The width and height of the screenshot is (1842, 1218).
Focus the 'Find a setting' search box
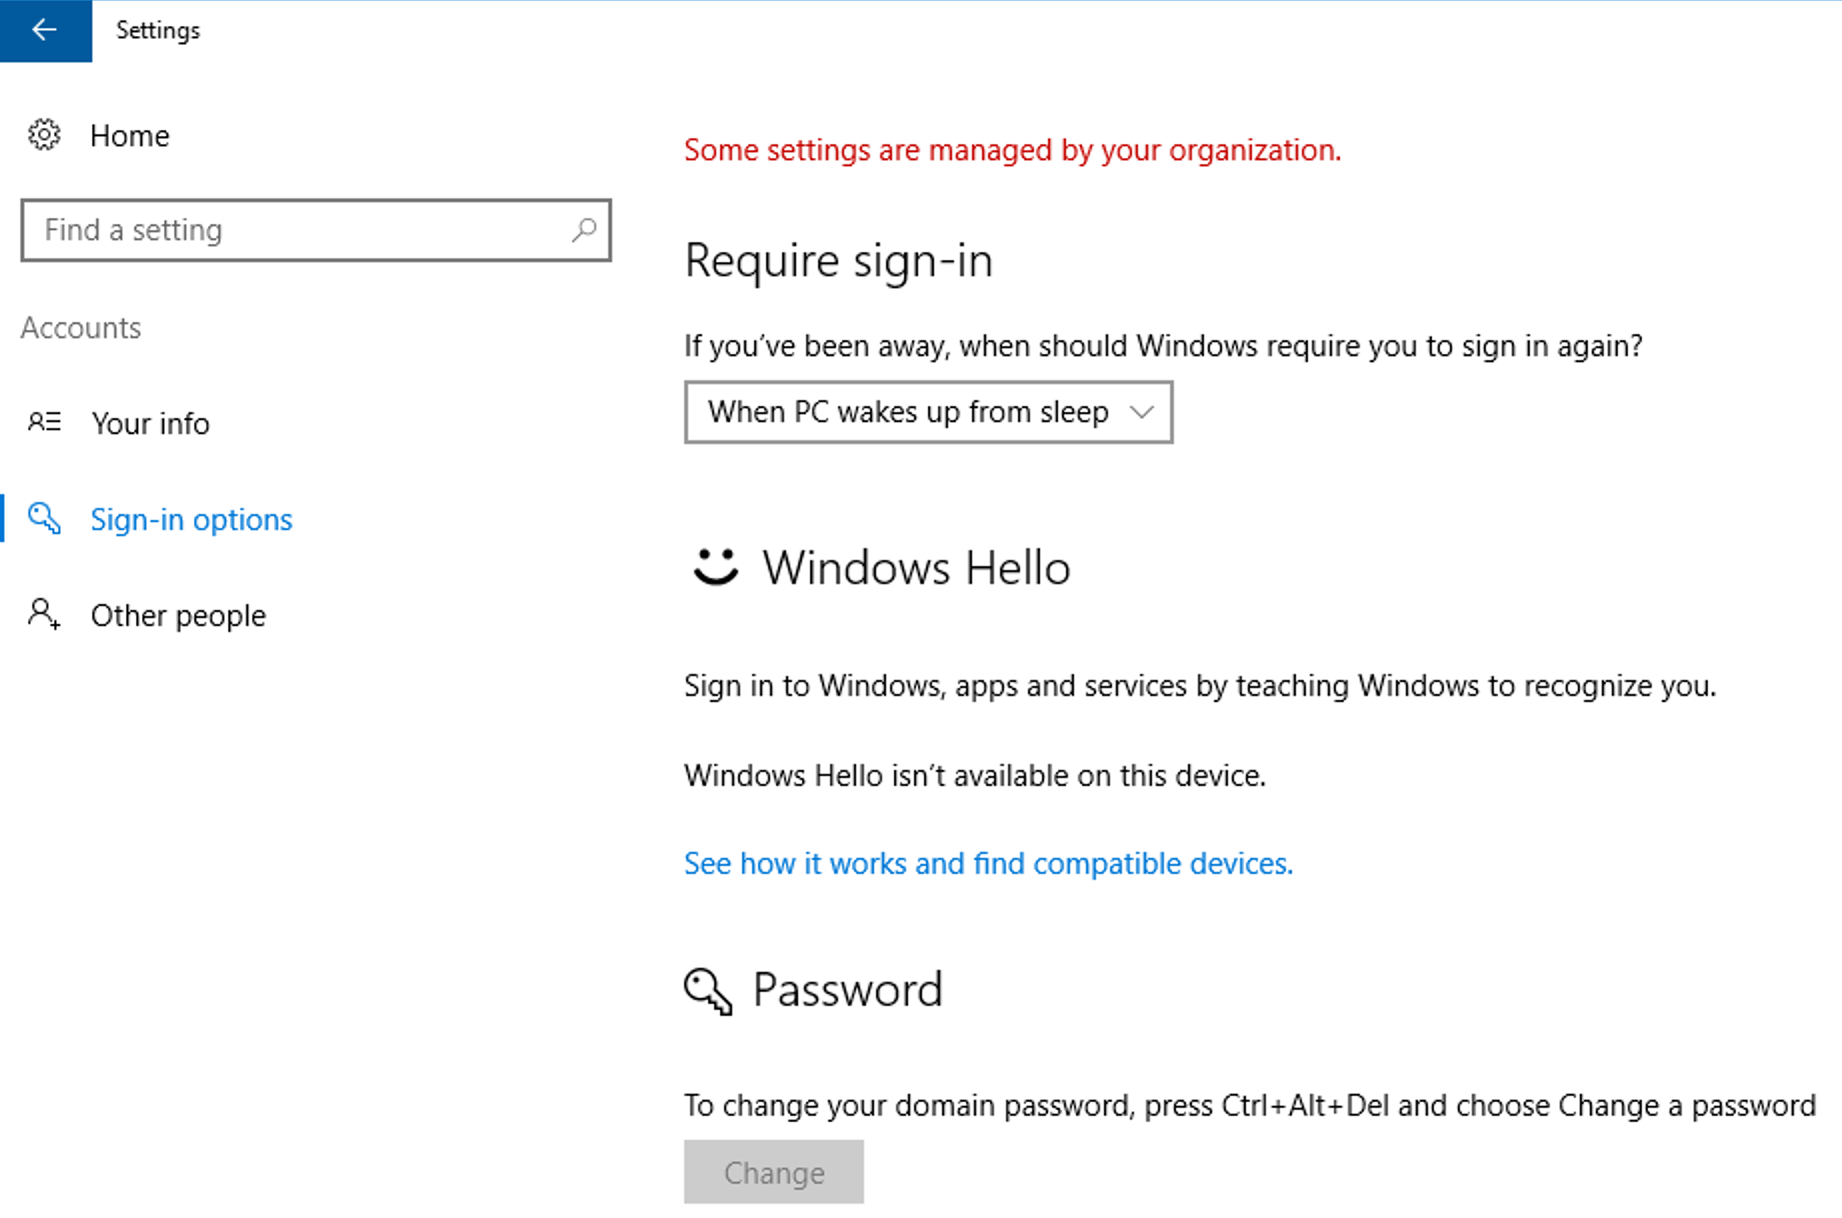300,230
